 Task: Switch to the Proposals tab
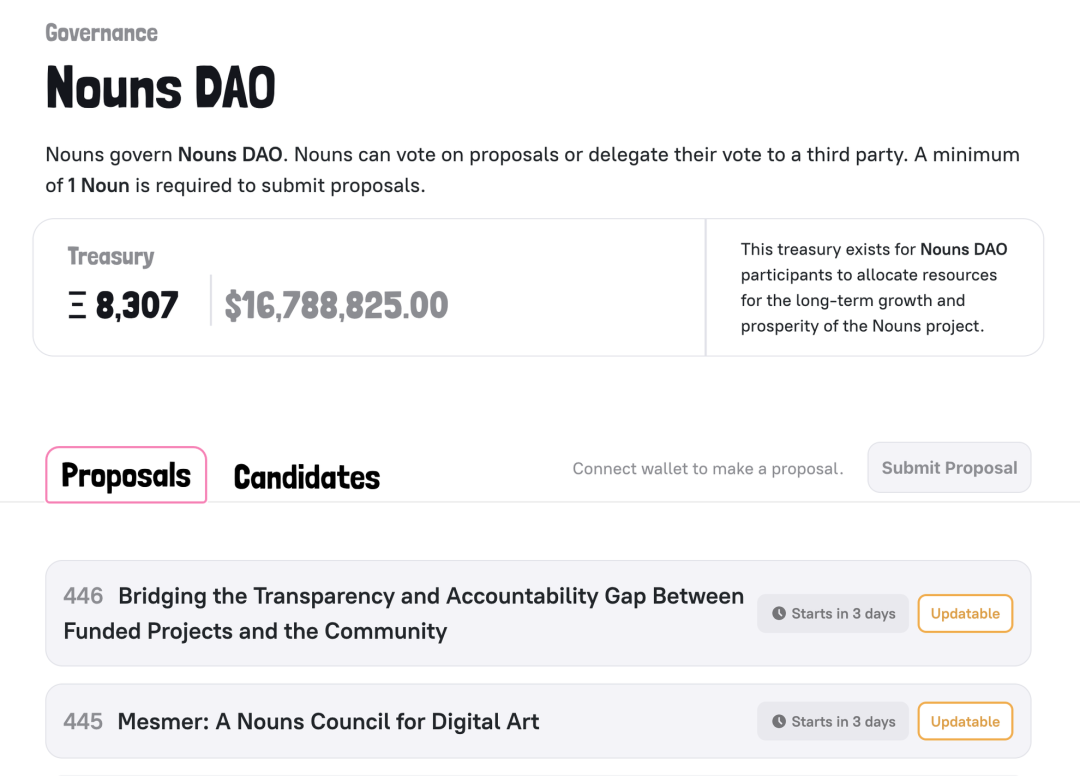click(126, 475)
